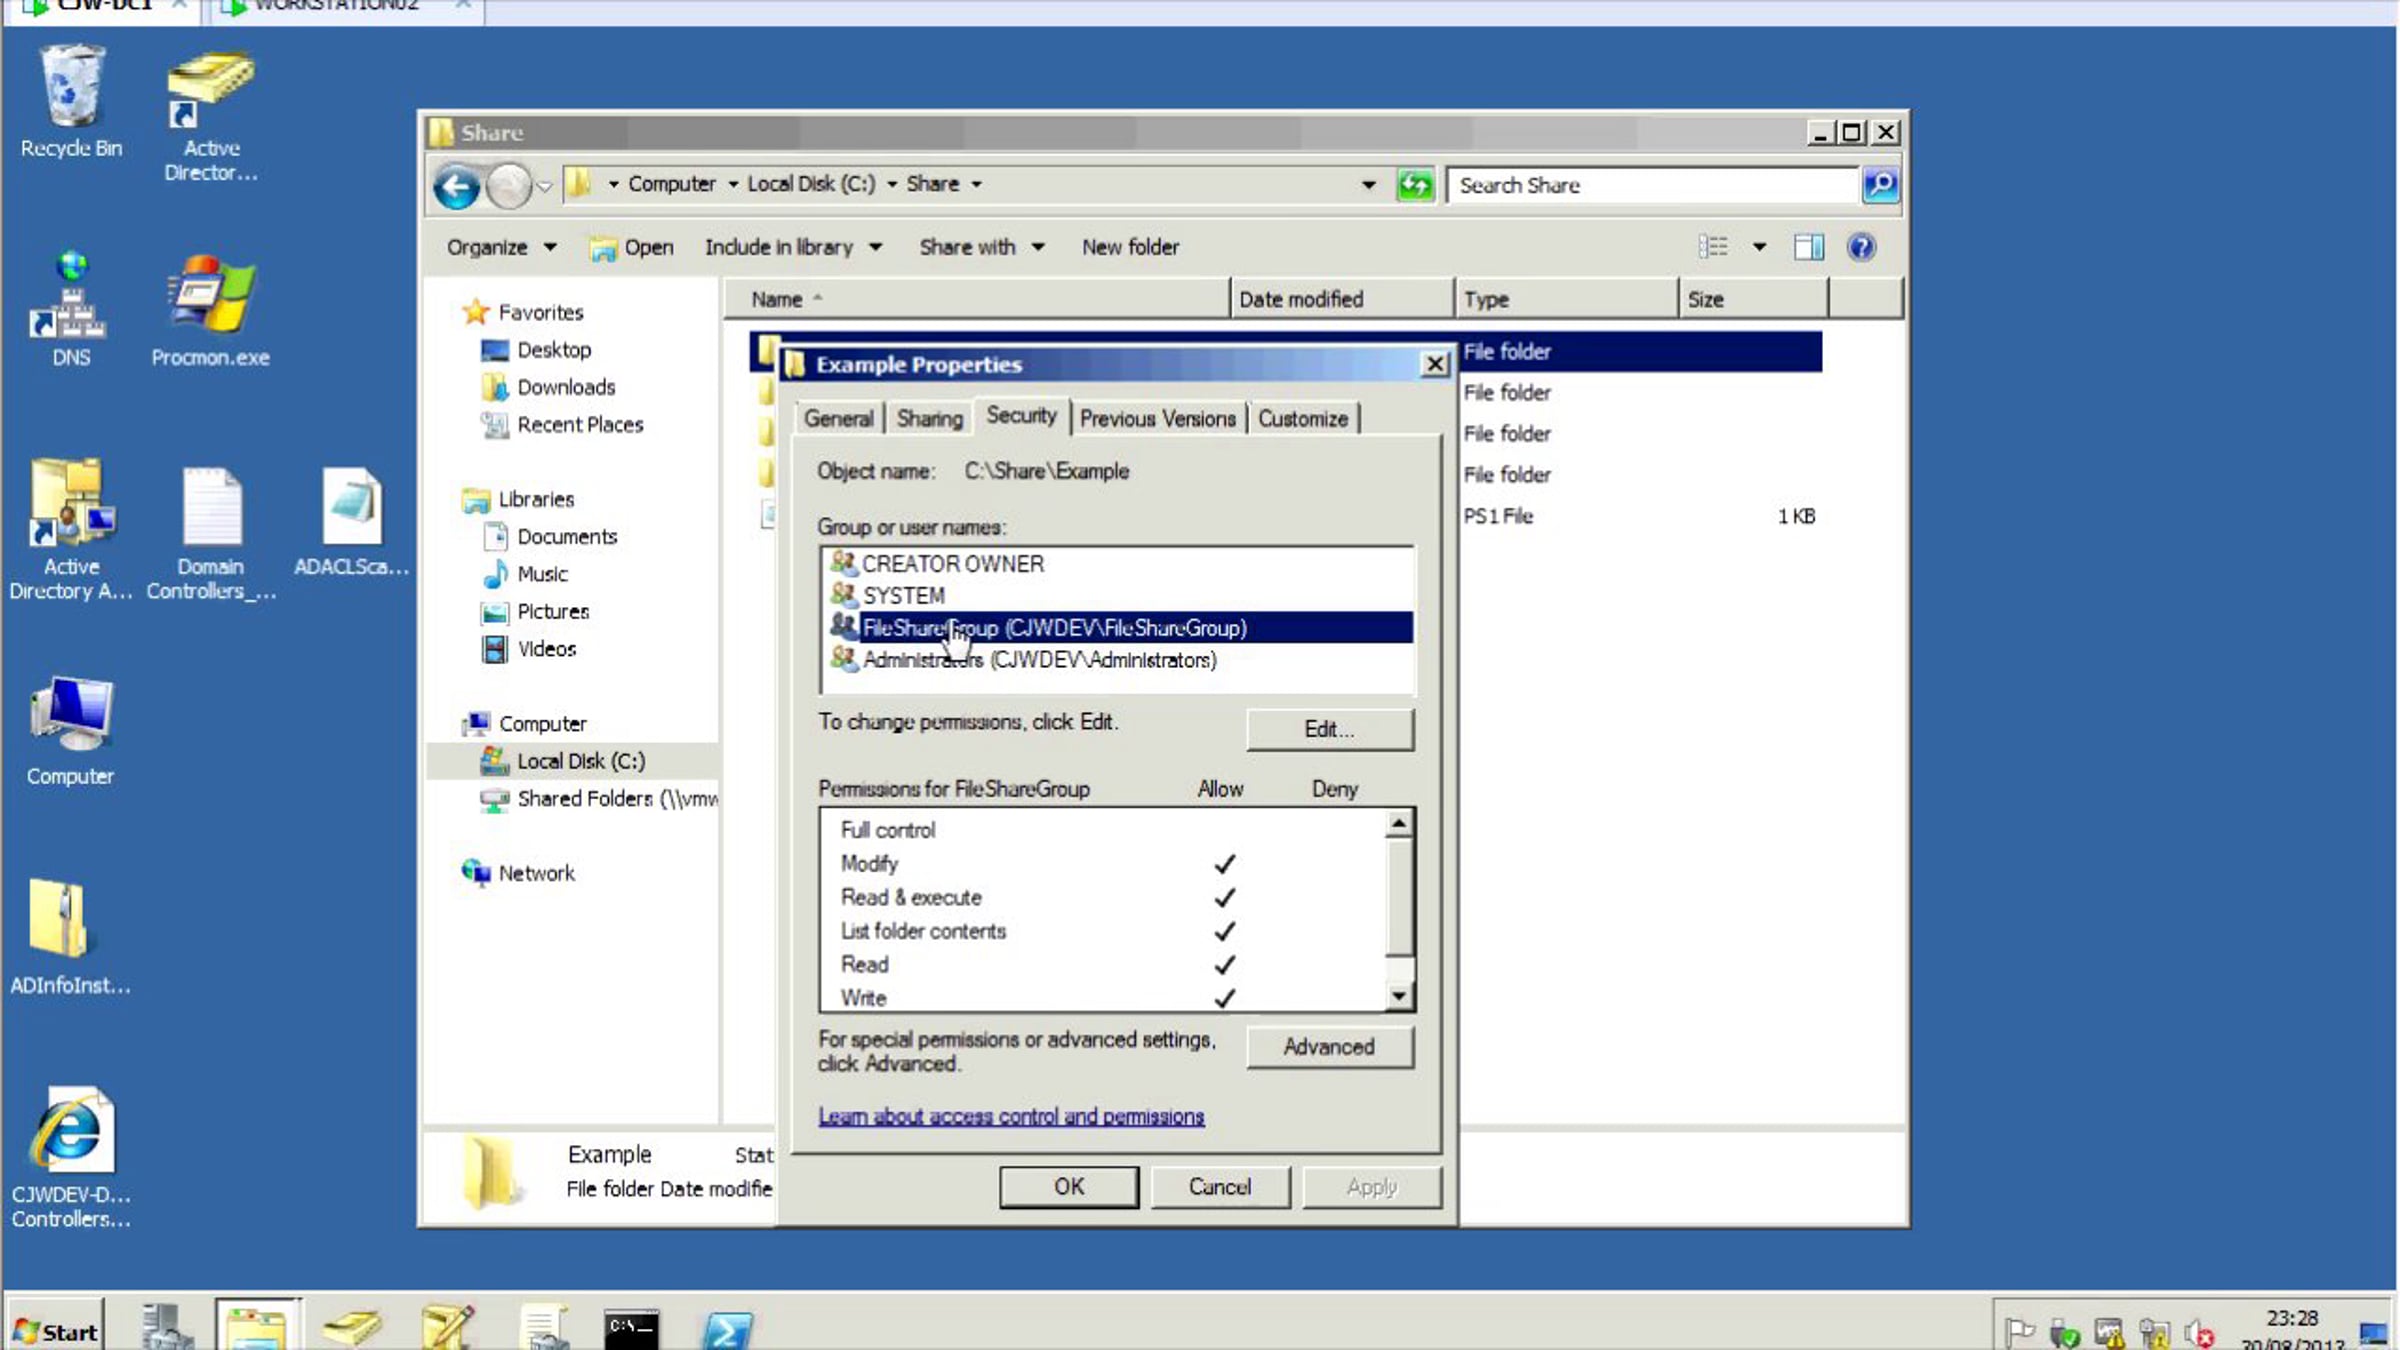Click the refresh button beside the address bar
The image size is (2400, 1350).
coord(1415,185)
